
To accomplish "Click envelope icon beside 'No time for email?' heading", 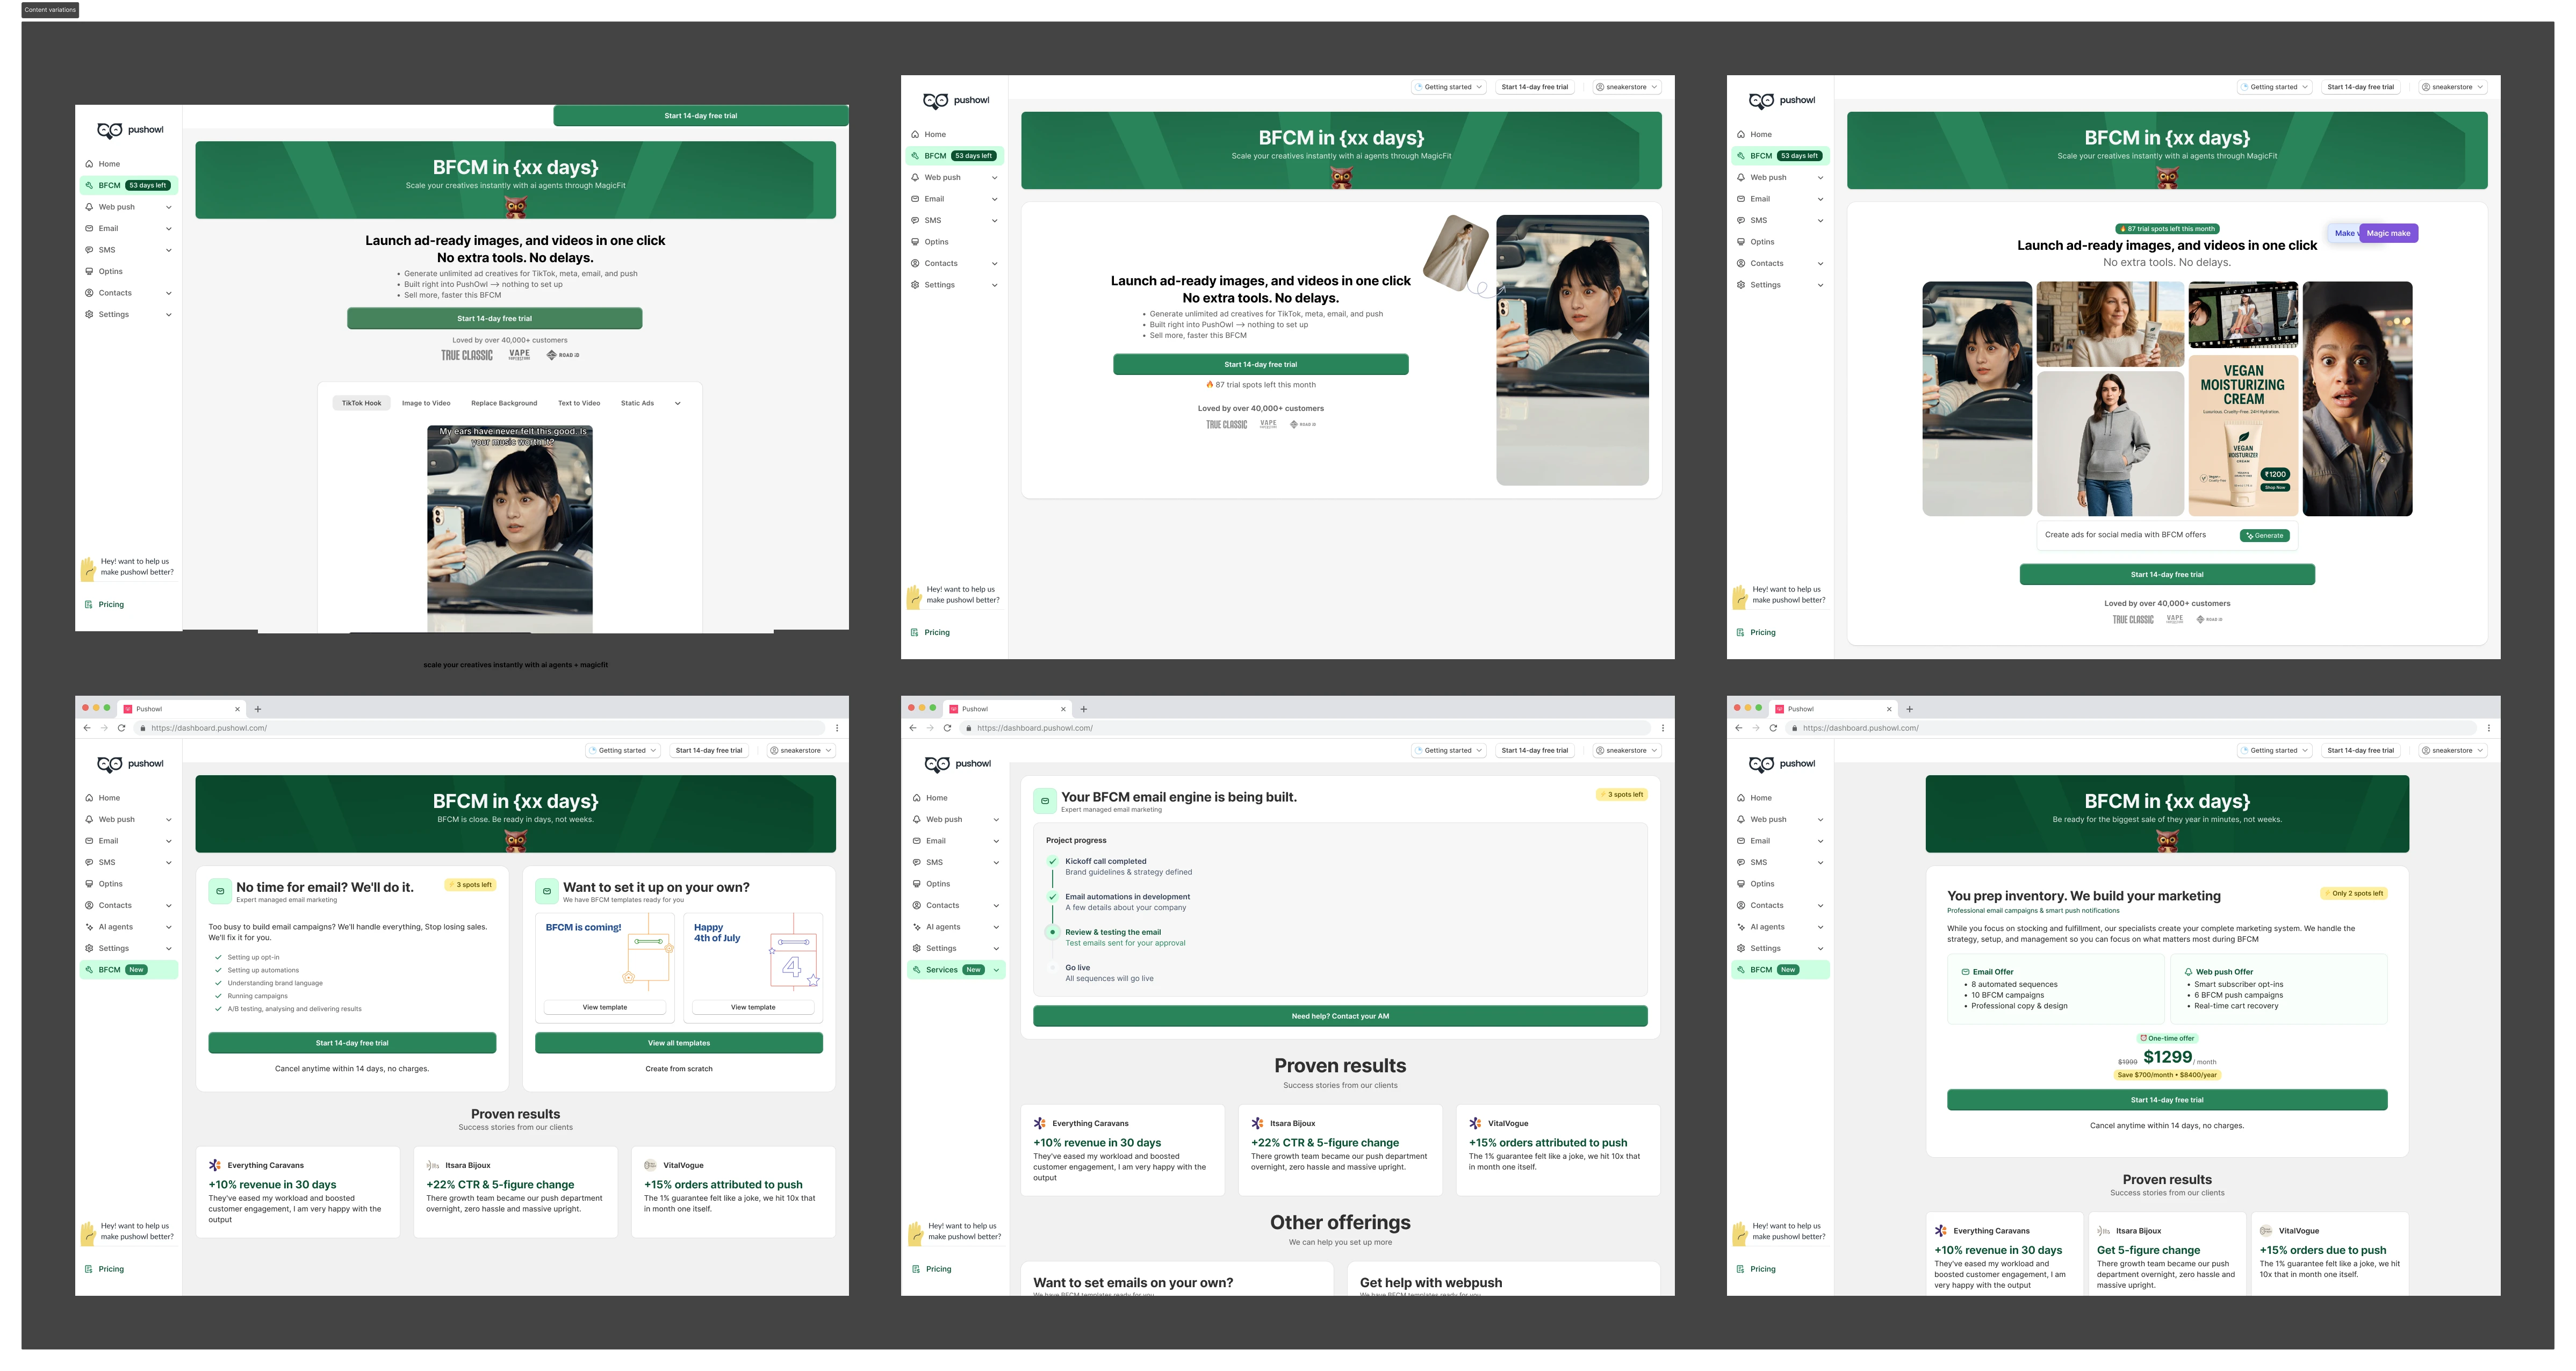I will tap(220, 891).
